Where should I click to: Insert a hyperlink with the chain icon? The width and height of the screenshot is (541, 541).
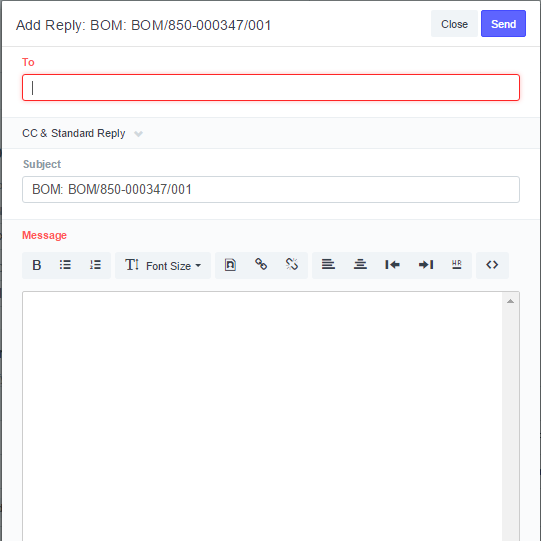tap(261, 265)
